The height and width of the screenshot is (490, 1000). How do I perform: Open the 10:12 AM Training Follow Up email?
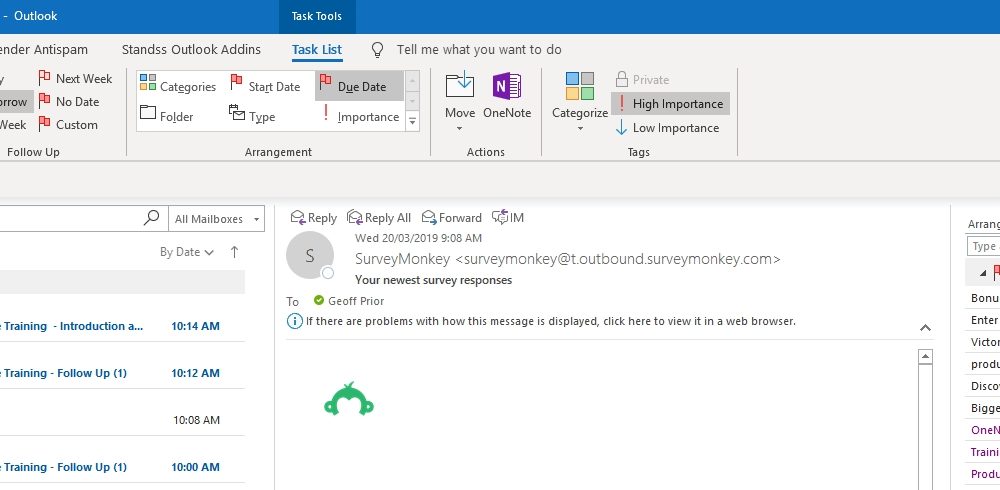(122, 373)
